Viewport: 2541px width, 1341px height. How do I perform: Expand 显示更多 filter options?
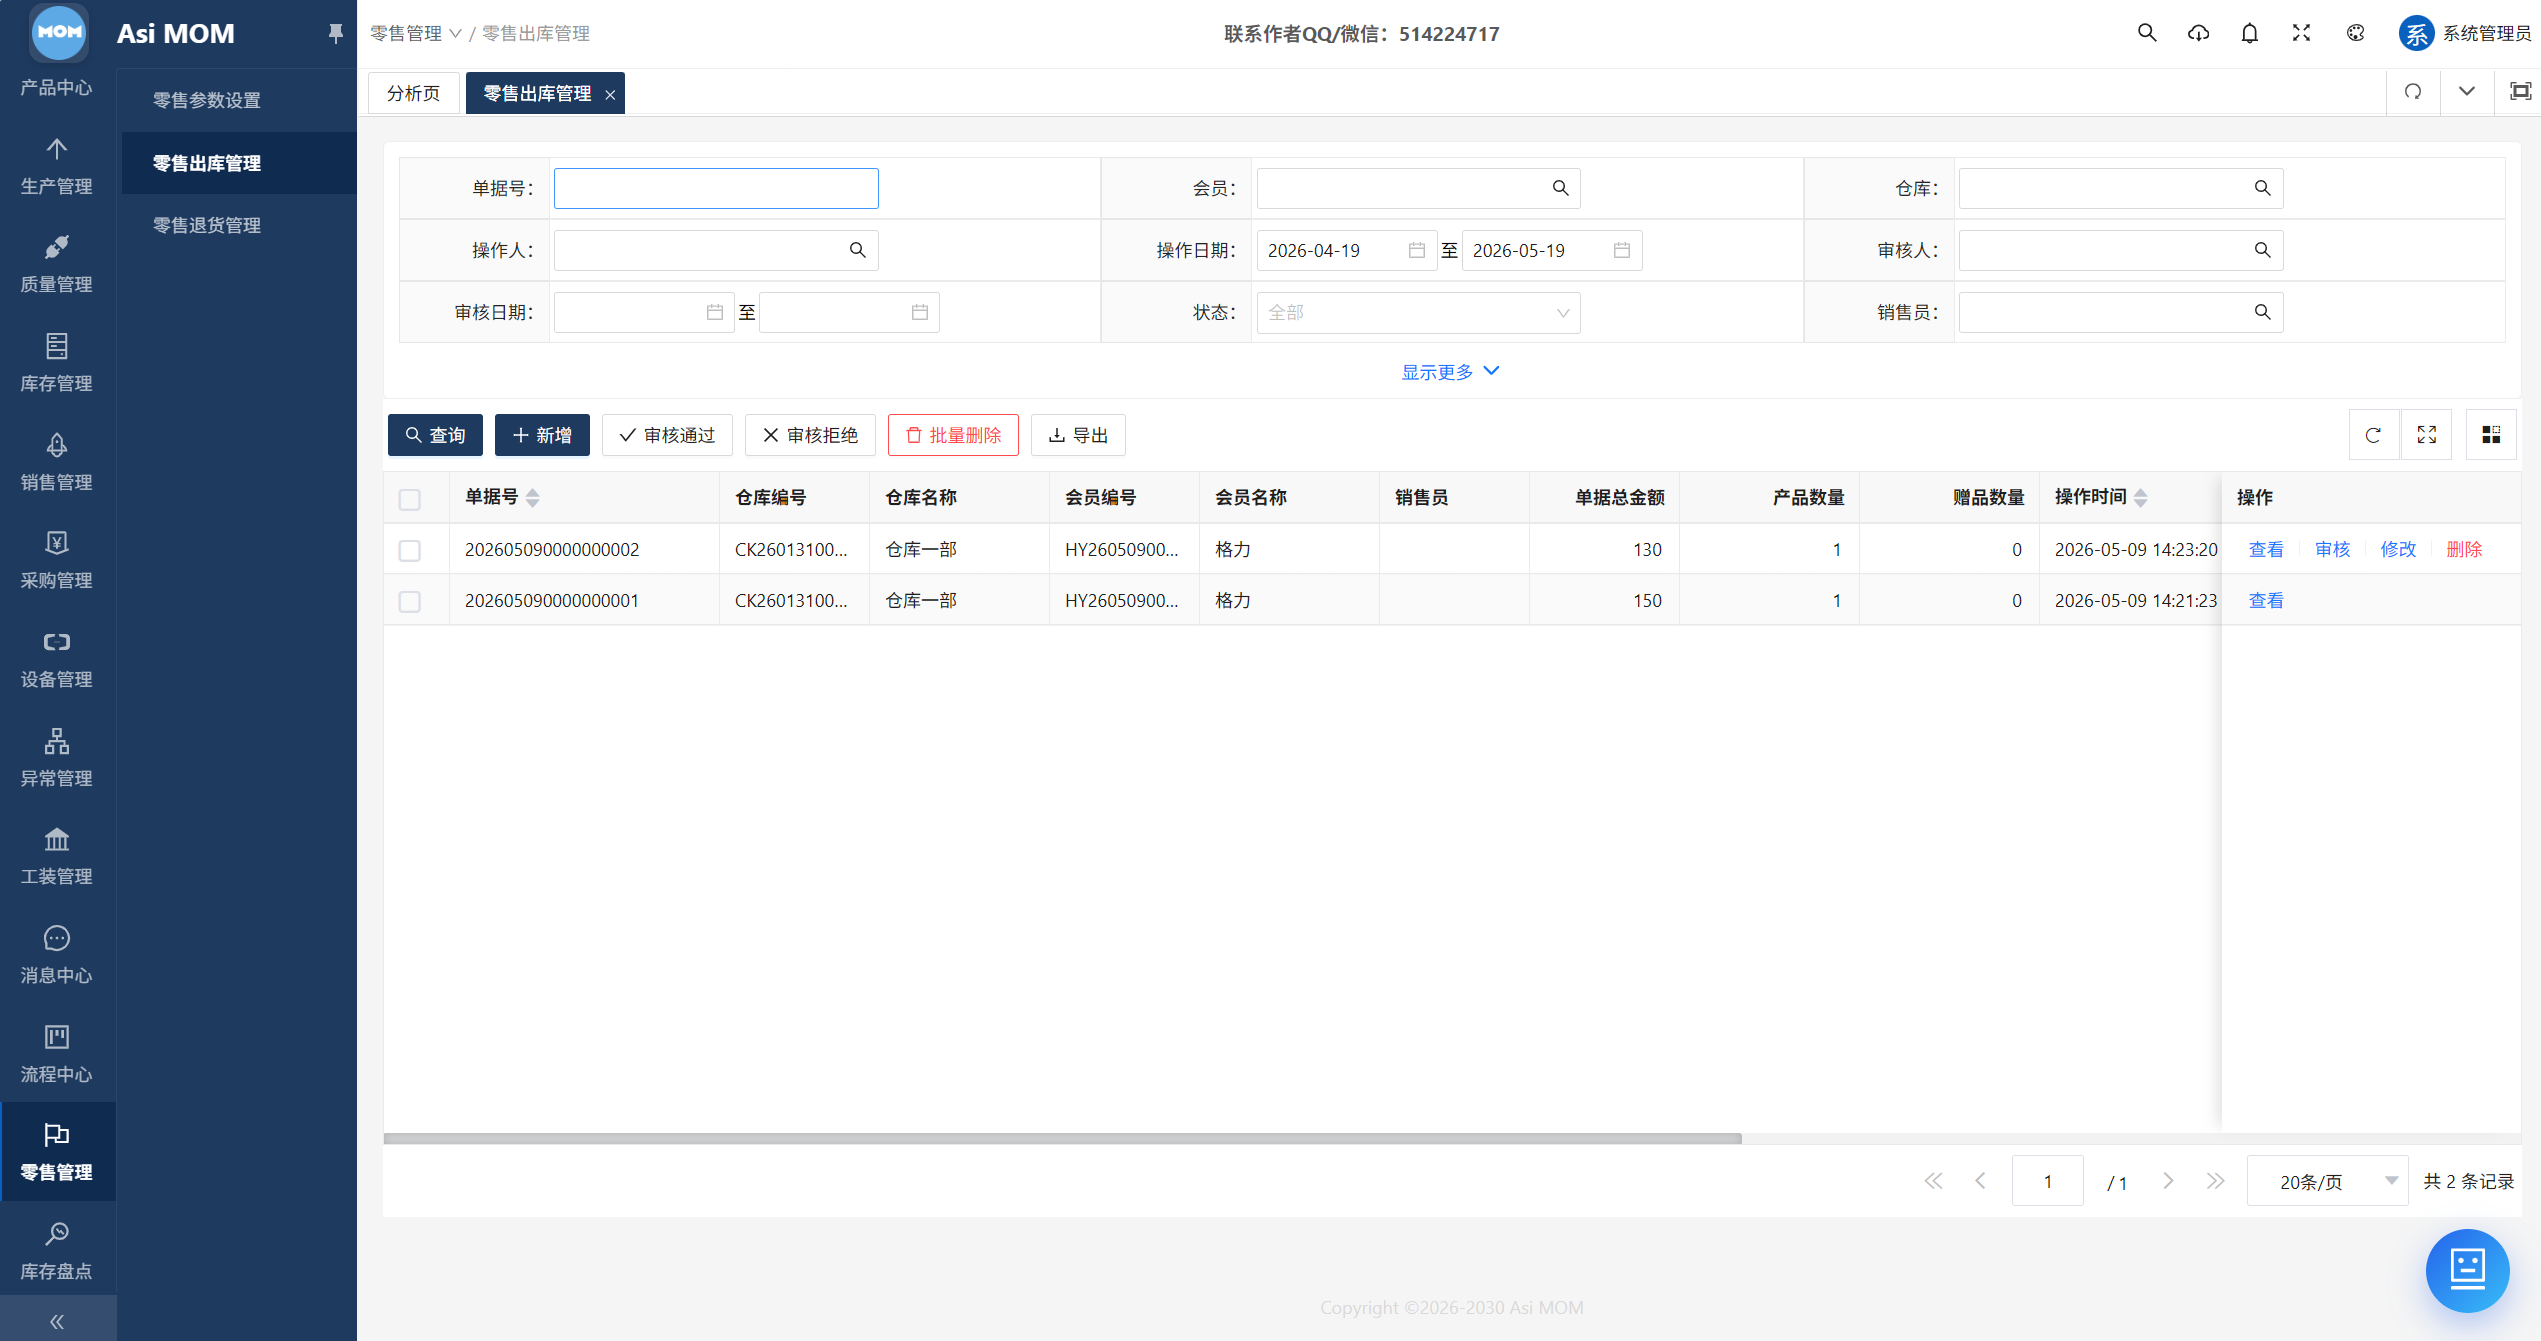[x=1449, y=372]
